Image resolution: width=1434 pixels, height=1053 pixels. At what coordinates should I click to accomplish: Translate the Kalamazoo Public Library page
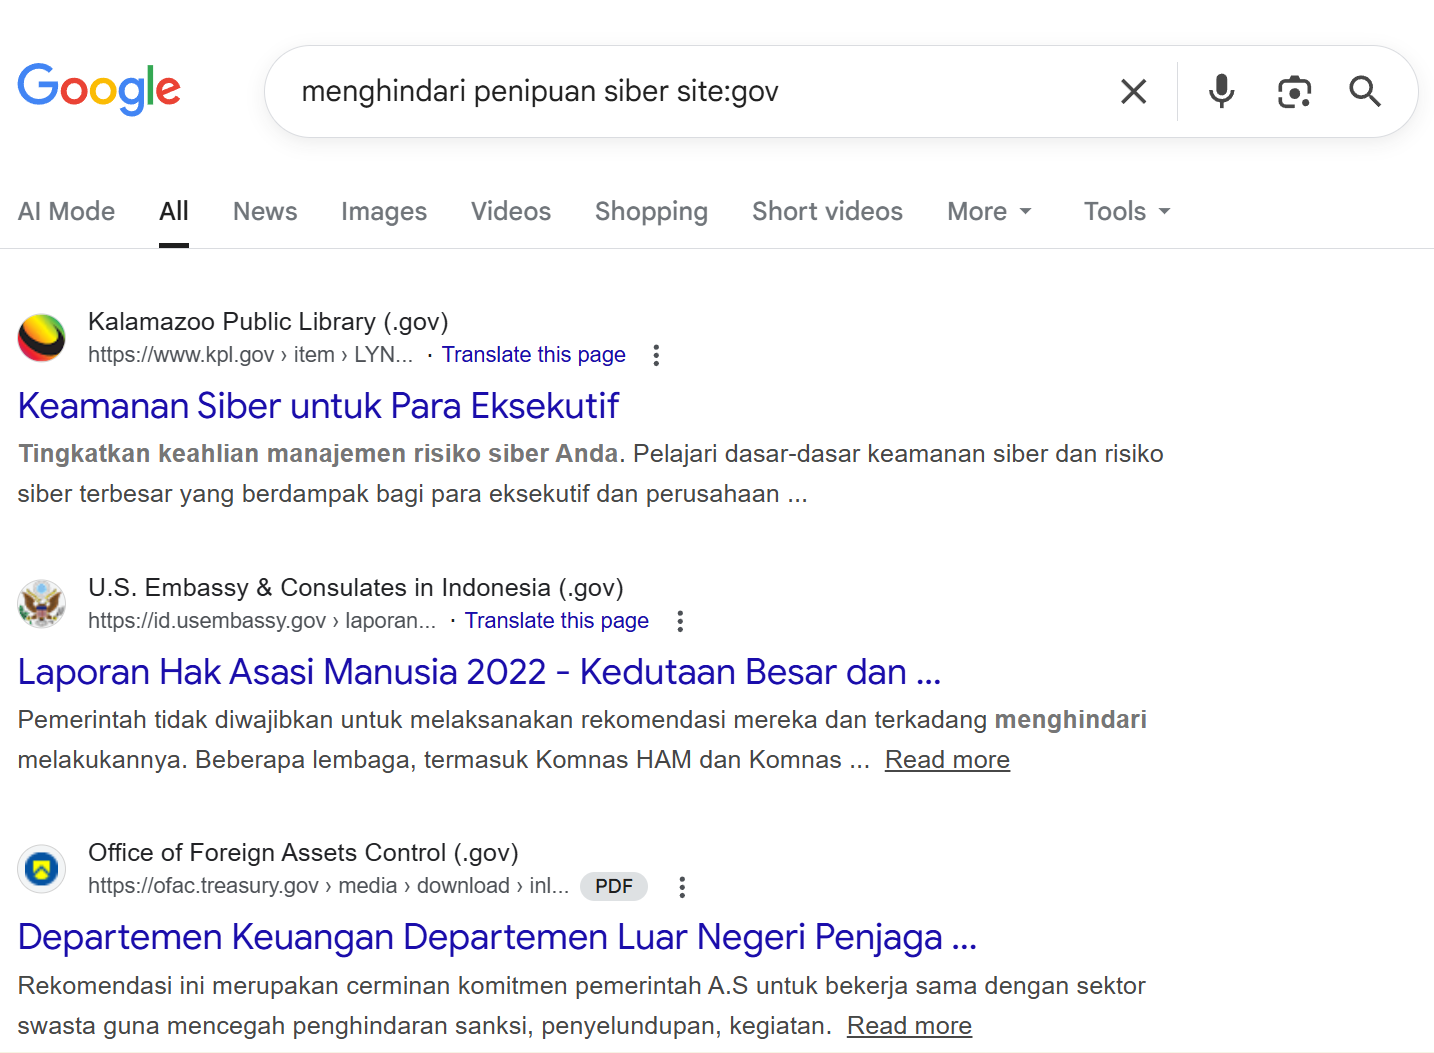pyautogui.click(x=533, y=355)
